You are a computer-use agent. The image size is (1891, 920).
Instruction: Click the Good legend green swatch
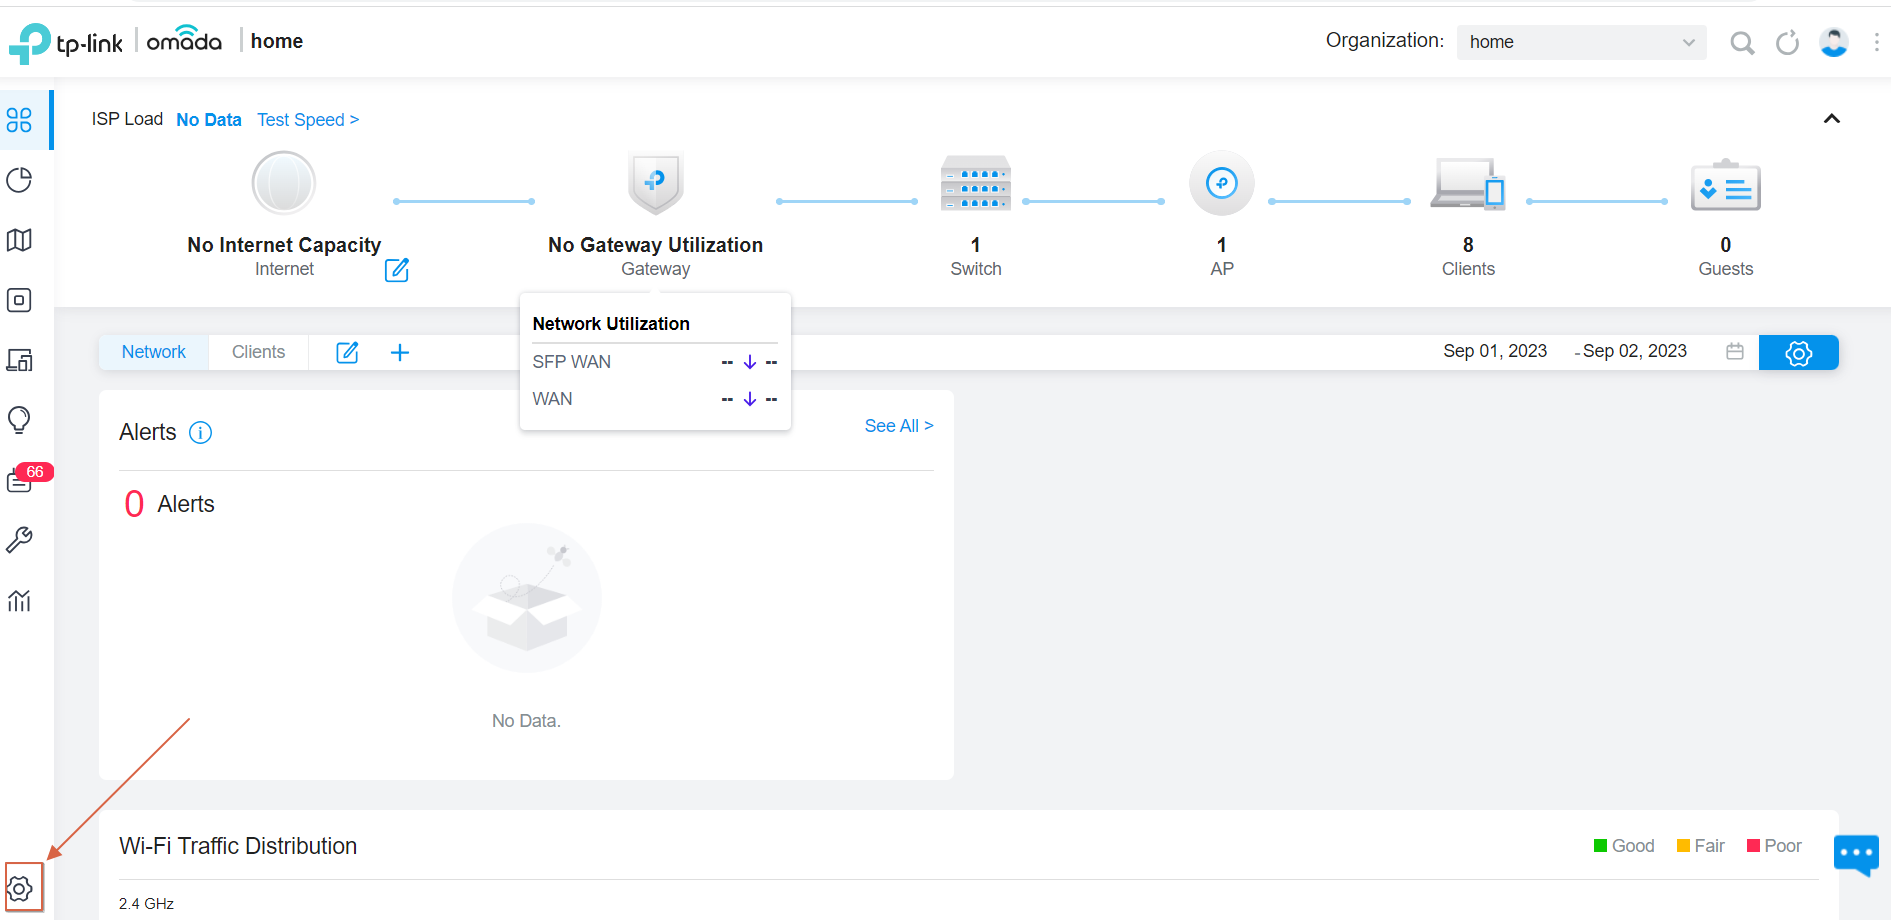pos(1600,846)
